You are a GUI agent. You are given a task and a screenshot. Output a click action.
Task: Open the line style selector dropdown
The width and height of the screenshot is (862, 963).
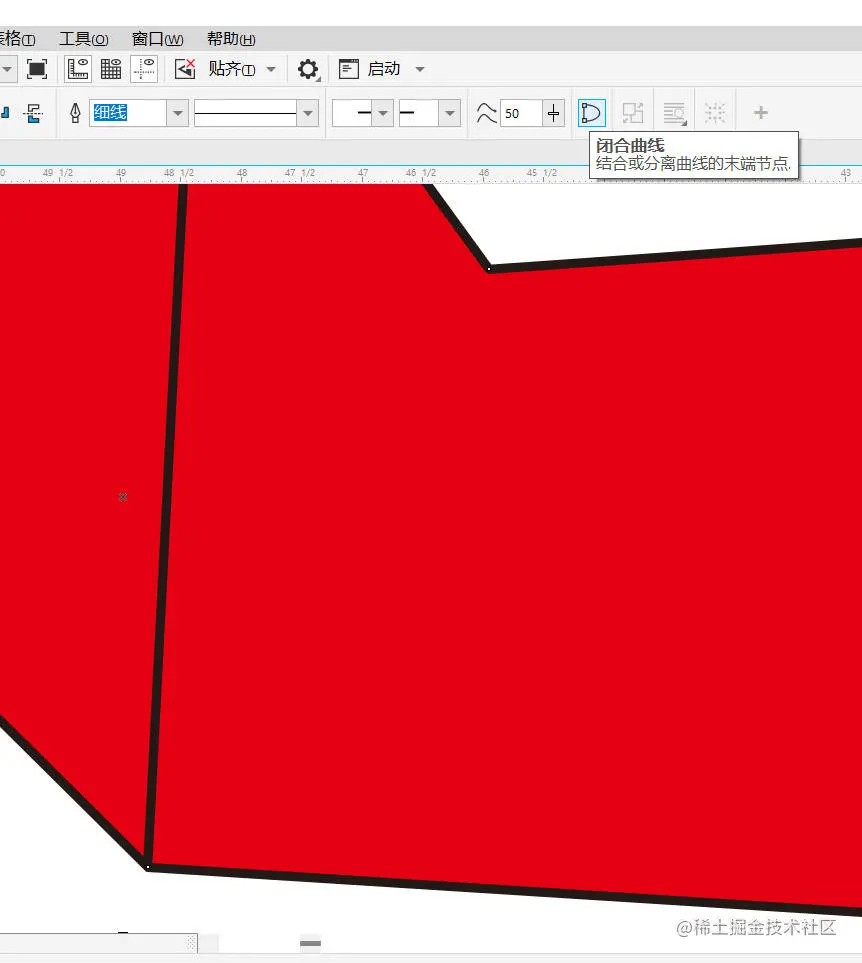308,113
